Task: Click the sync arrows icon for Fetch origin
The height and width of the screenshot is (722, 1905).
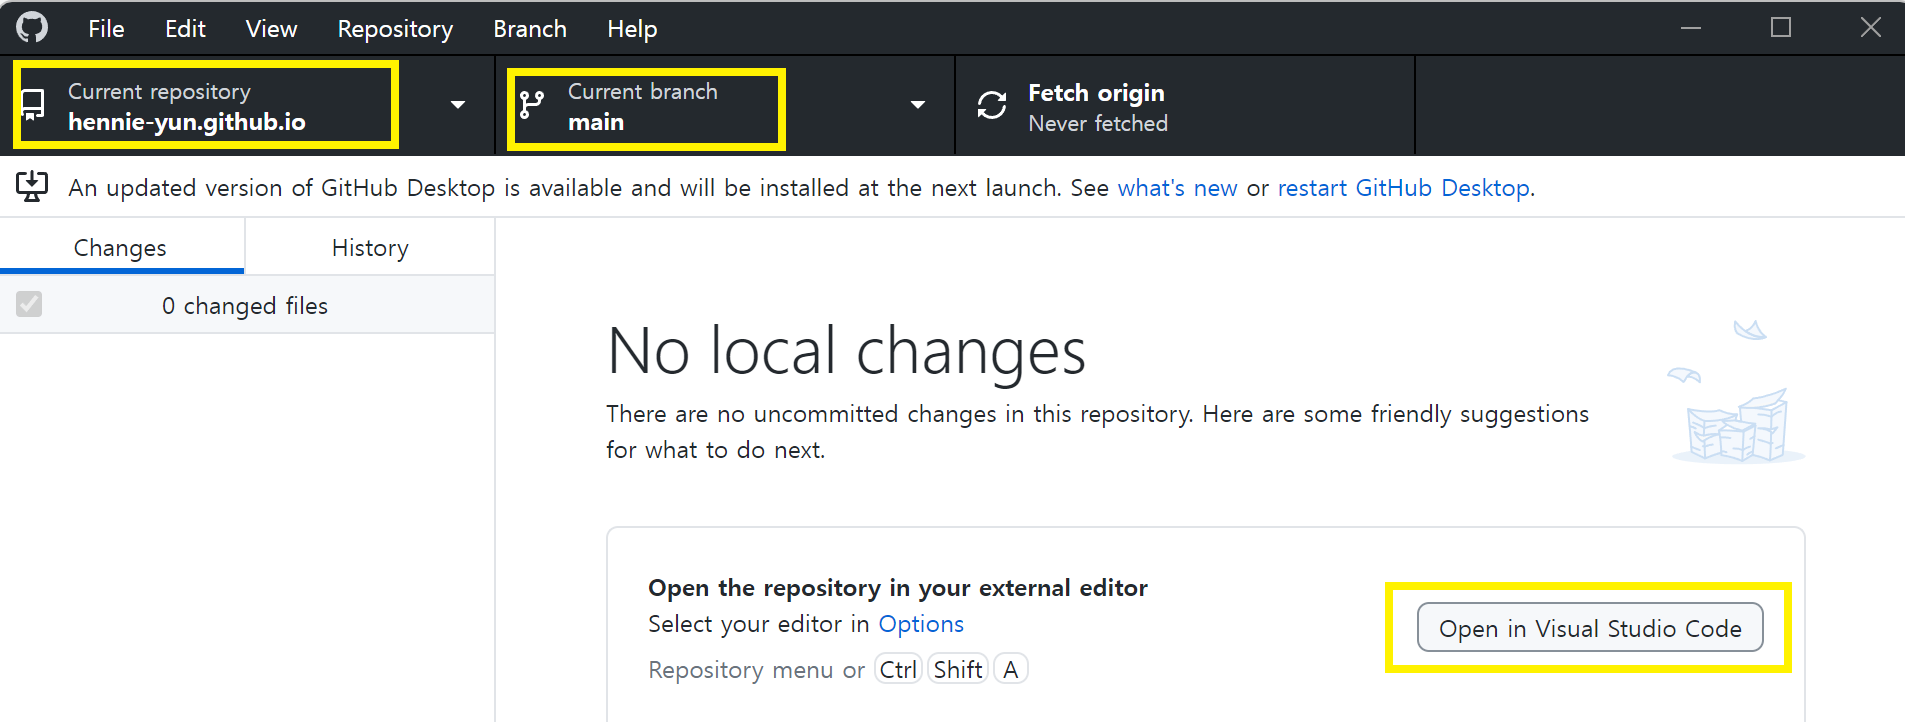Action: (x=992, y=105)
